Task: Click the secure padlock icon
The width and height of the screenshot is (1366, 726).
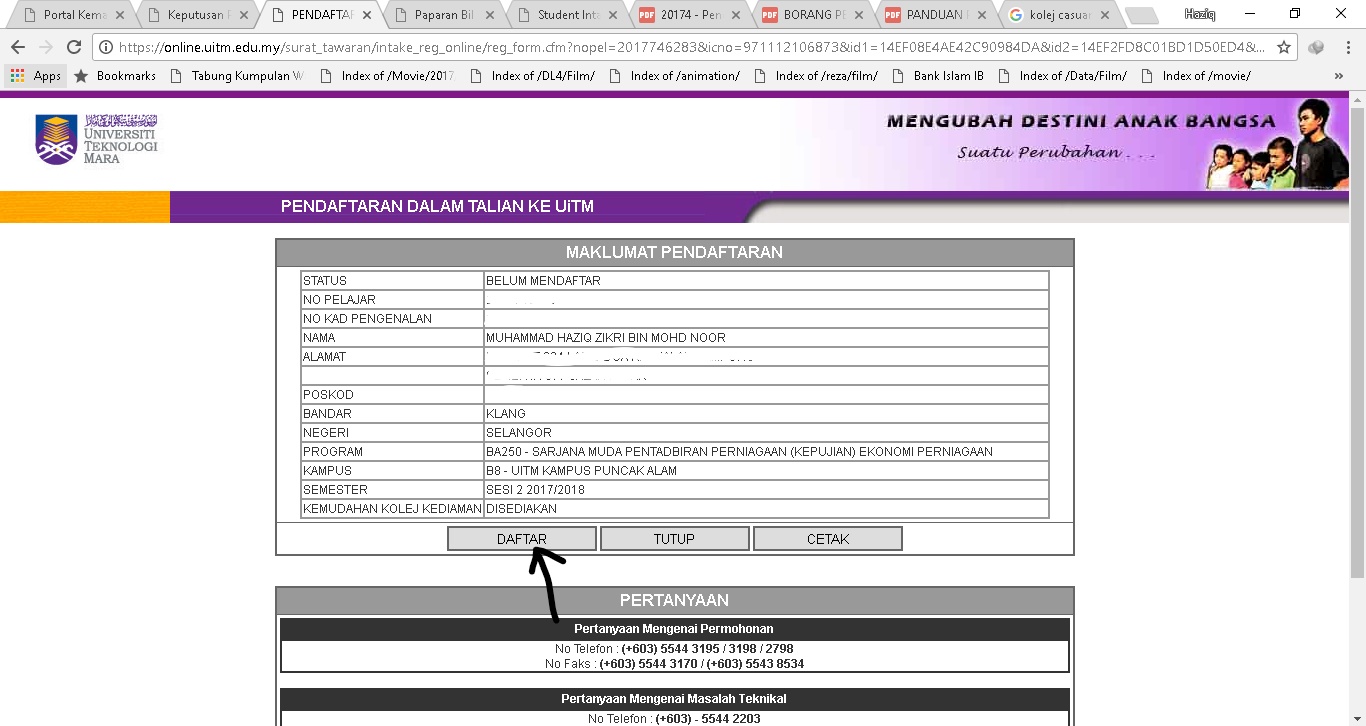Action: tap(106, 47)
